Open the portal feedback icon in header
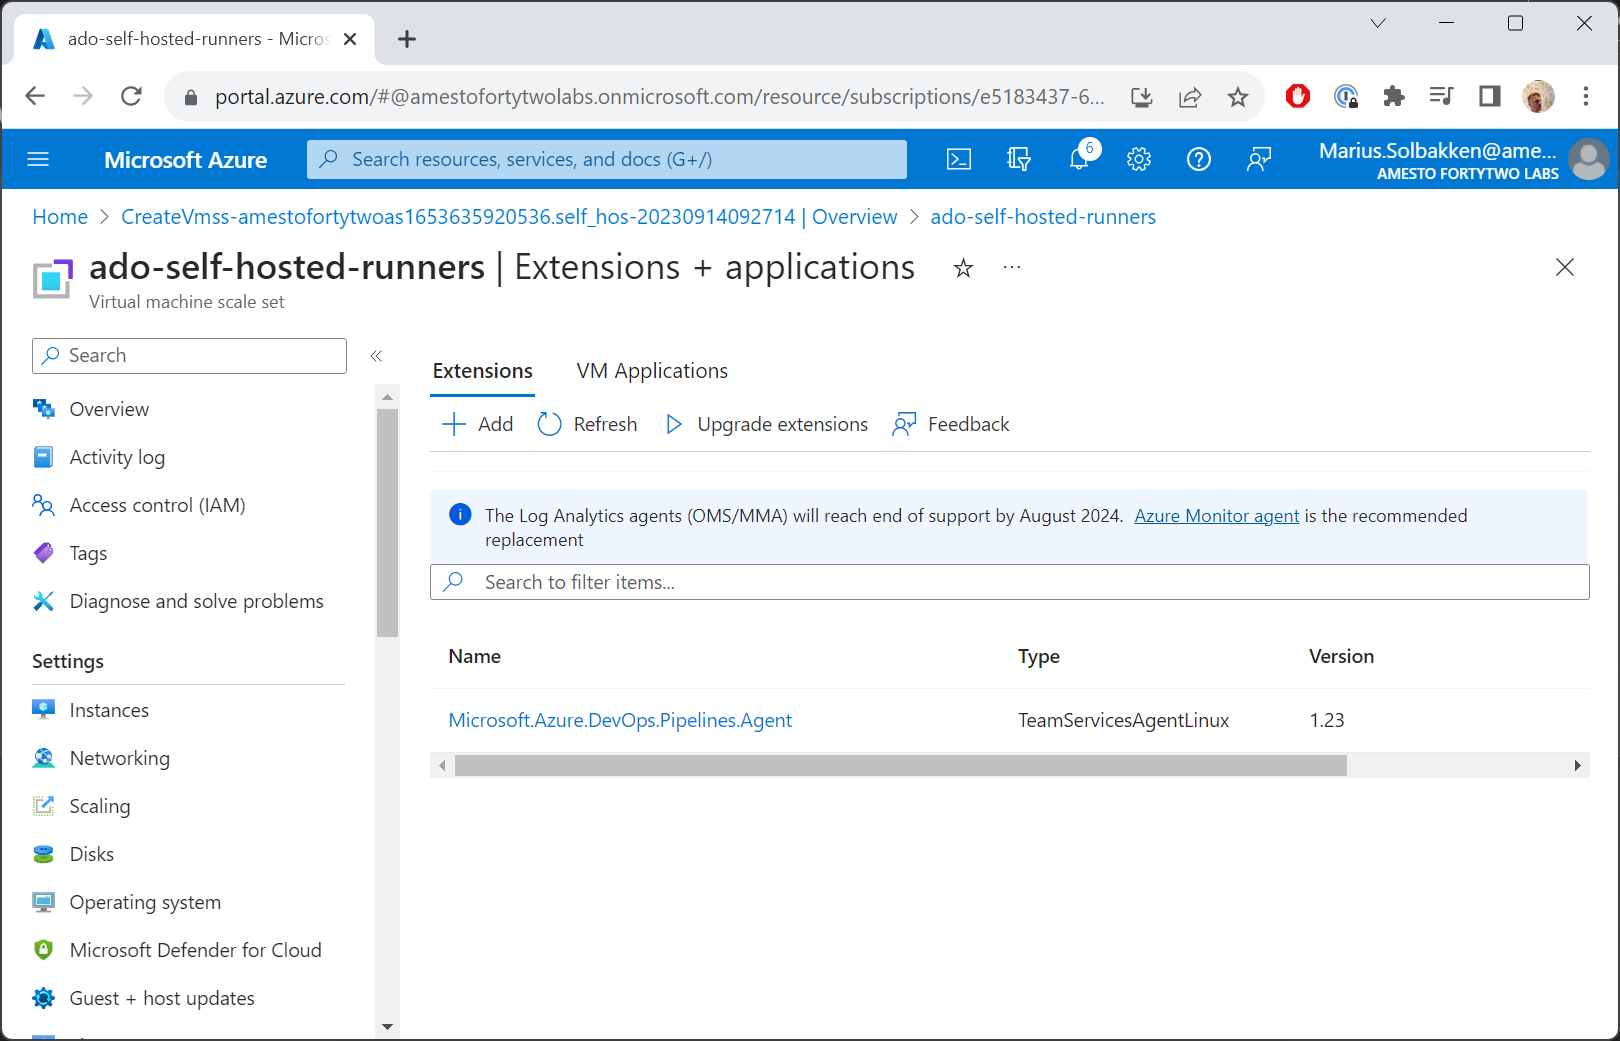1620x1041 pixels. [1259, 159]
